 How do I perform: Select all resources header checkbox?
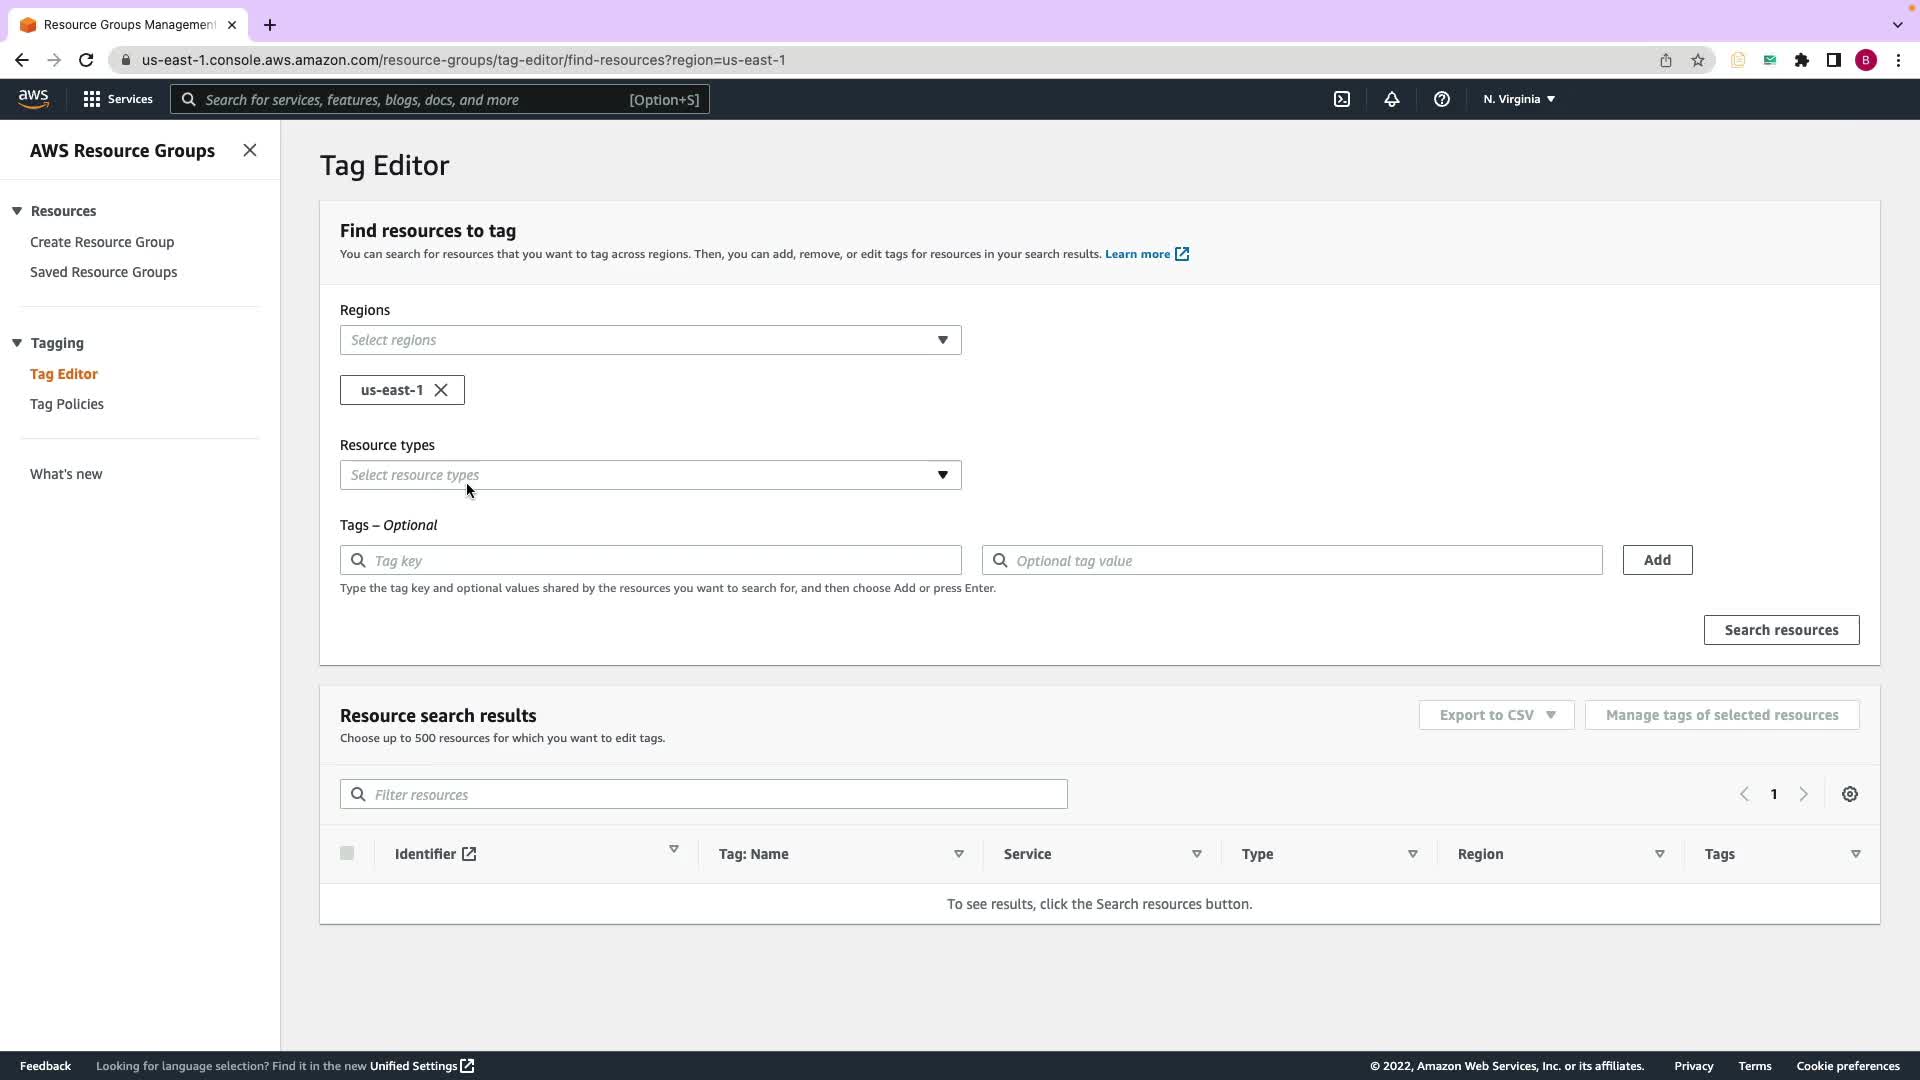click(347, 853)
